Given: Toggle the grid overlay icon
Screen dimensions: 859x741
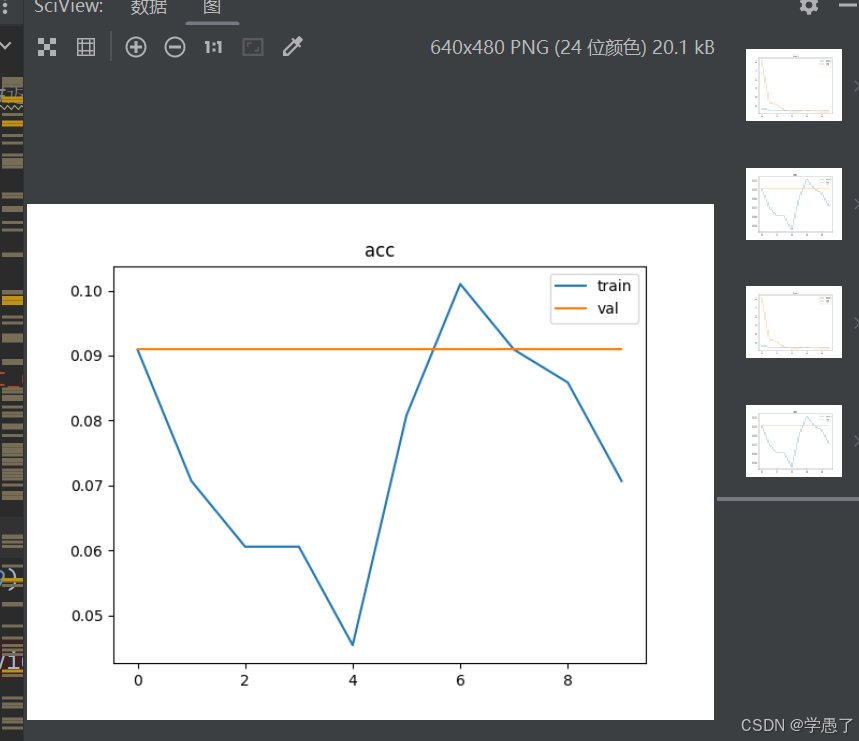Looking at the screenshot, I should click(x=86, y=47).
